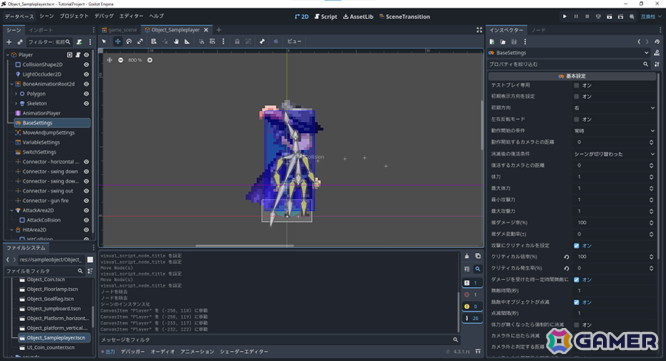
Task: Click the load resource folder icon in Inspector
Action: pos(503,42)
